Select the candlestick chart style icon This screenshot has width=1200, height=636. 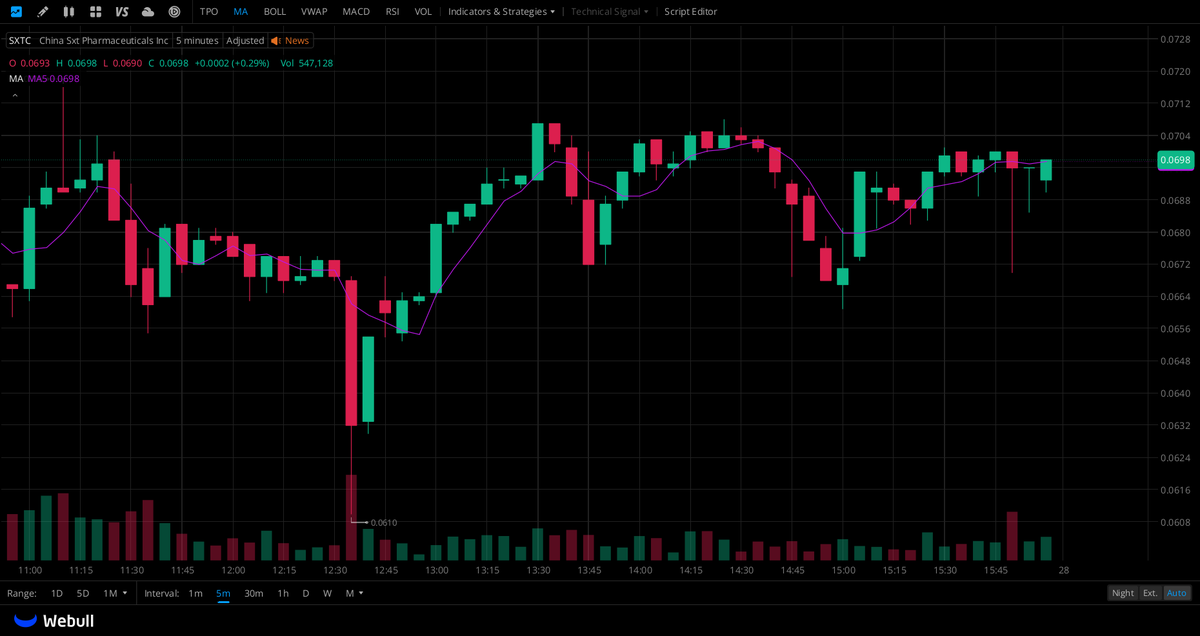pos(68,12)
